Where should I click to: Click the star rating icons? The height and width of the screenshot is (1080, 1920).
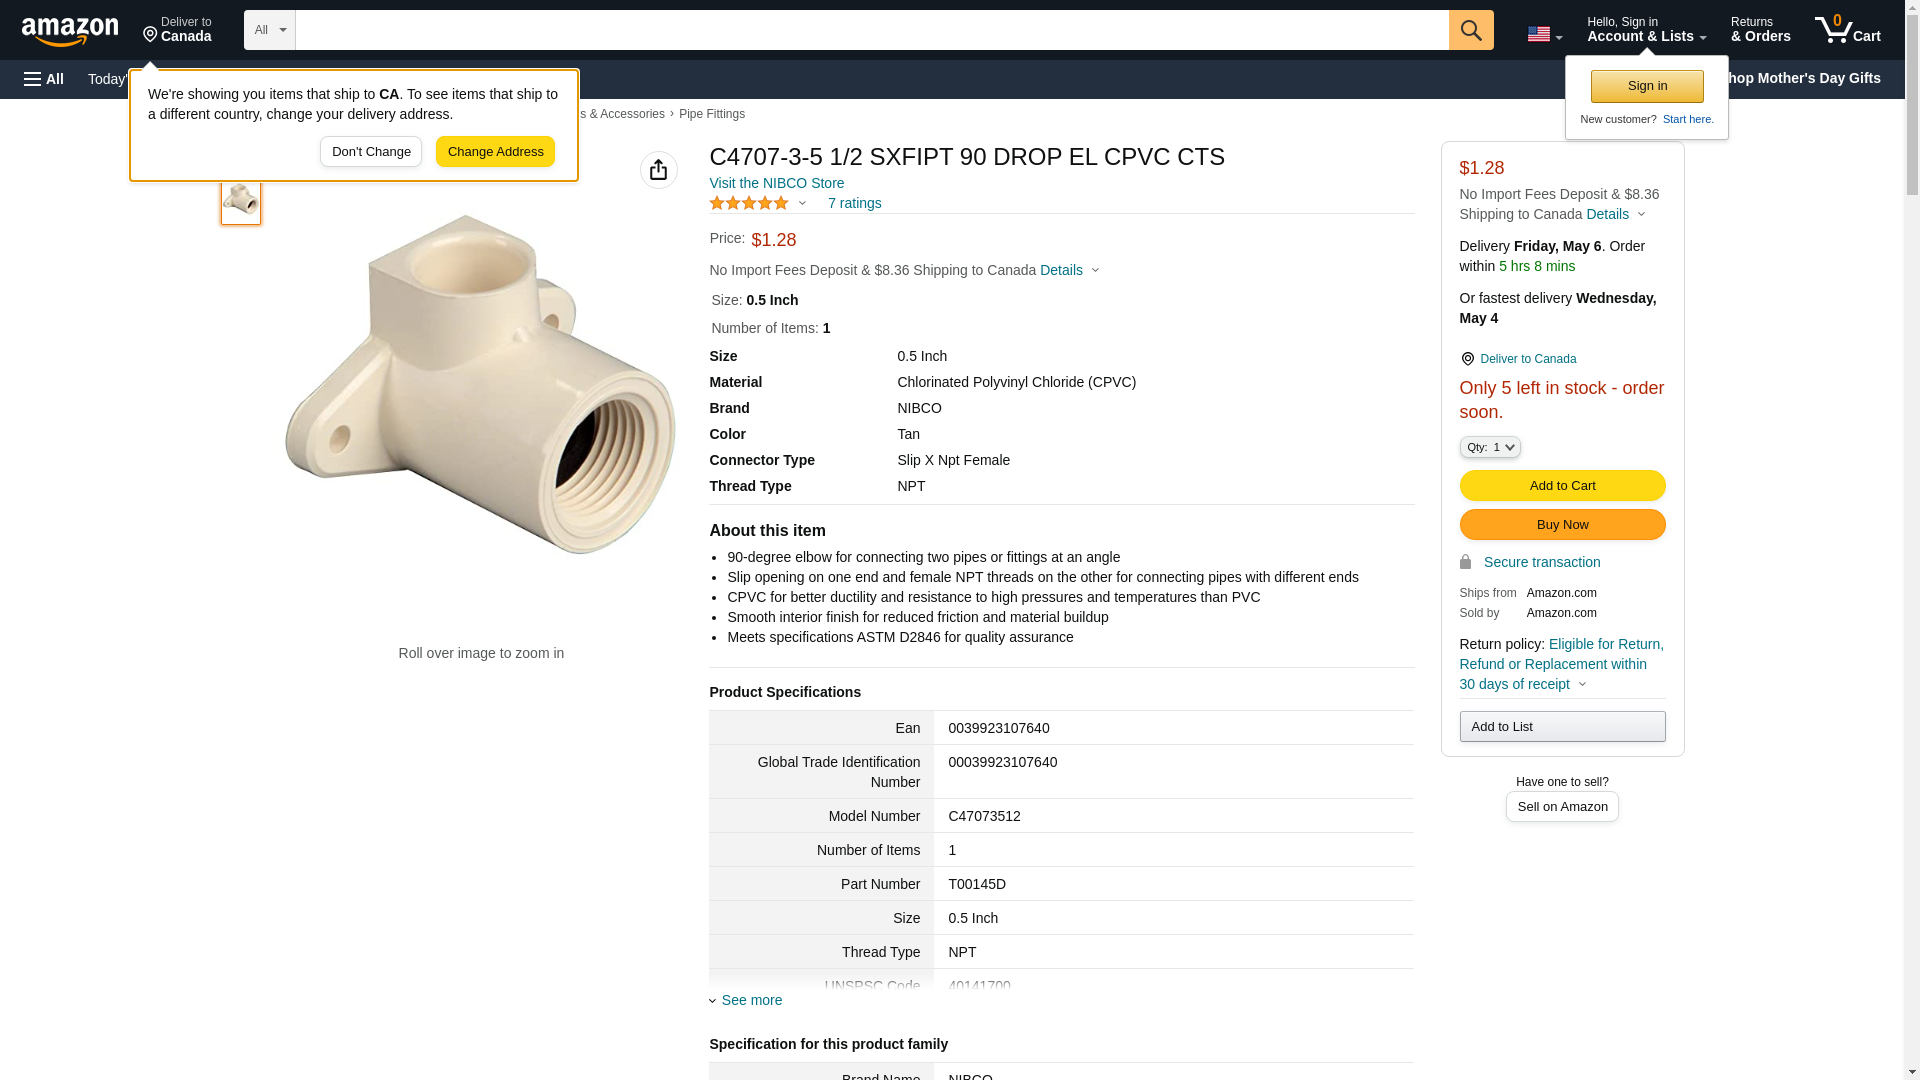[x=749, y=203]
